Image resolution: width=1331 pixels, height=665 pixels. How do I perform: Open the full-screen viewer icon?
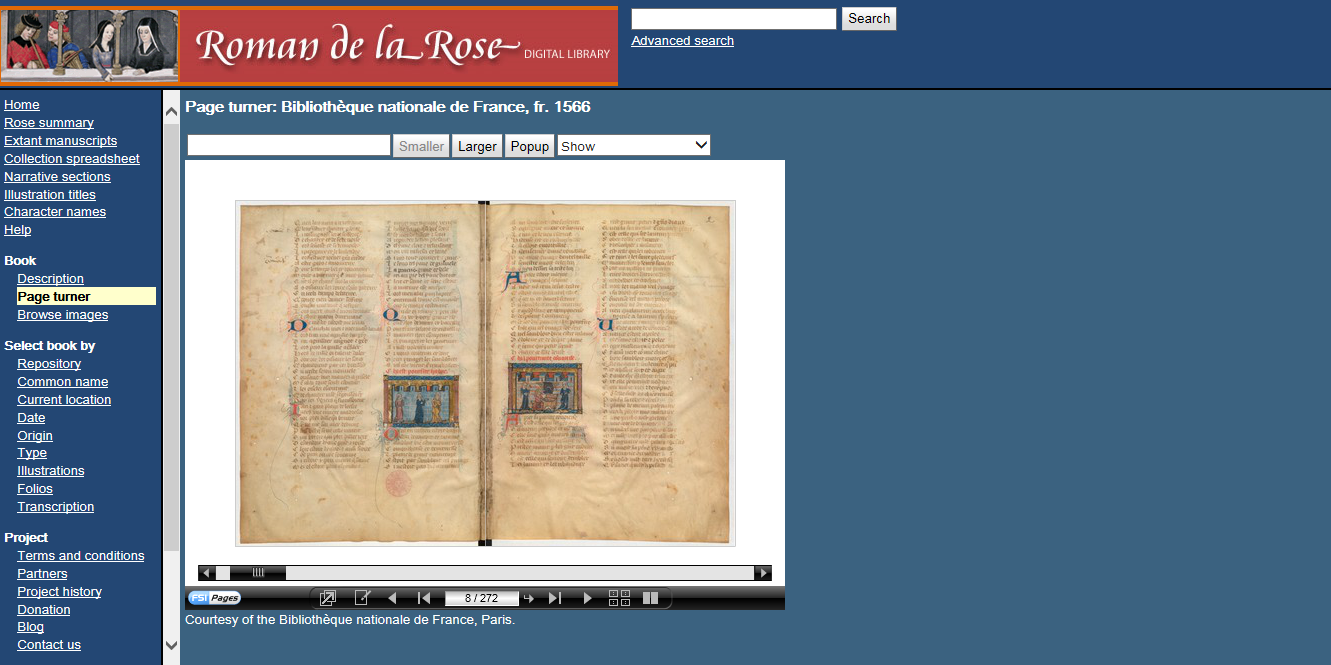[327, 598]
